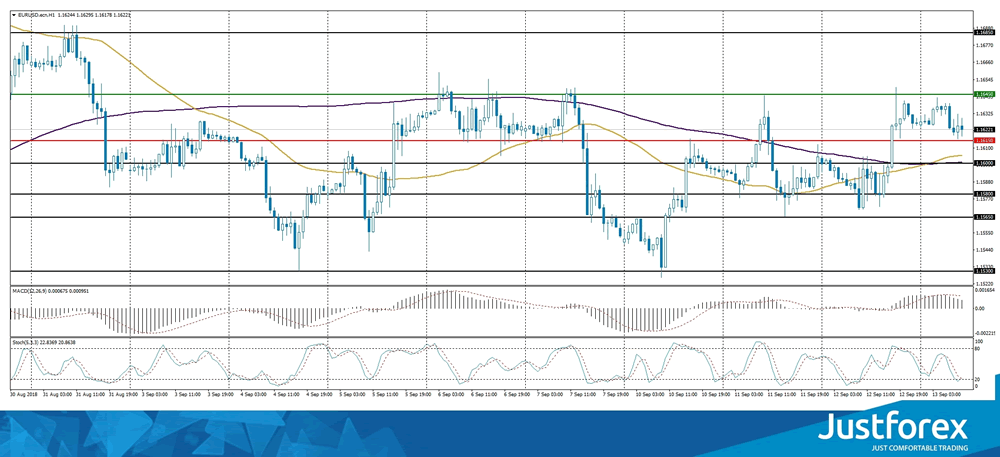Click the 1.16770 price scale value
This screenshot has width=1000, height=457.
point(985,46)
